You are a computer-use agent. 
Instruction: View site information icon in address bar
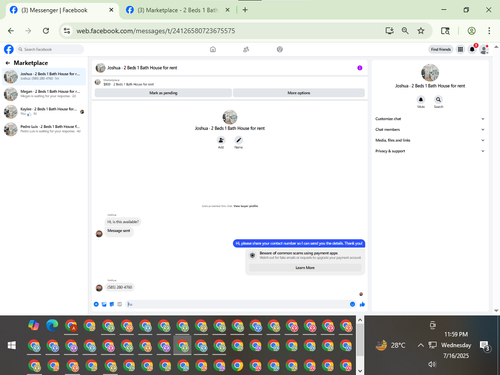click(67, 31)
